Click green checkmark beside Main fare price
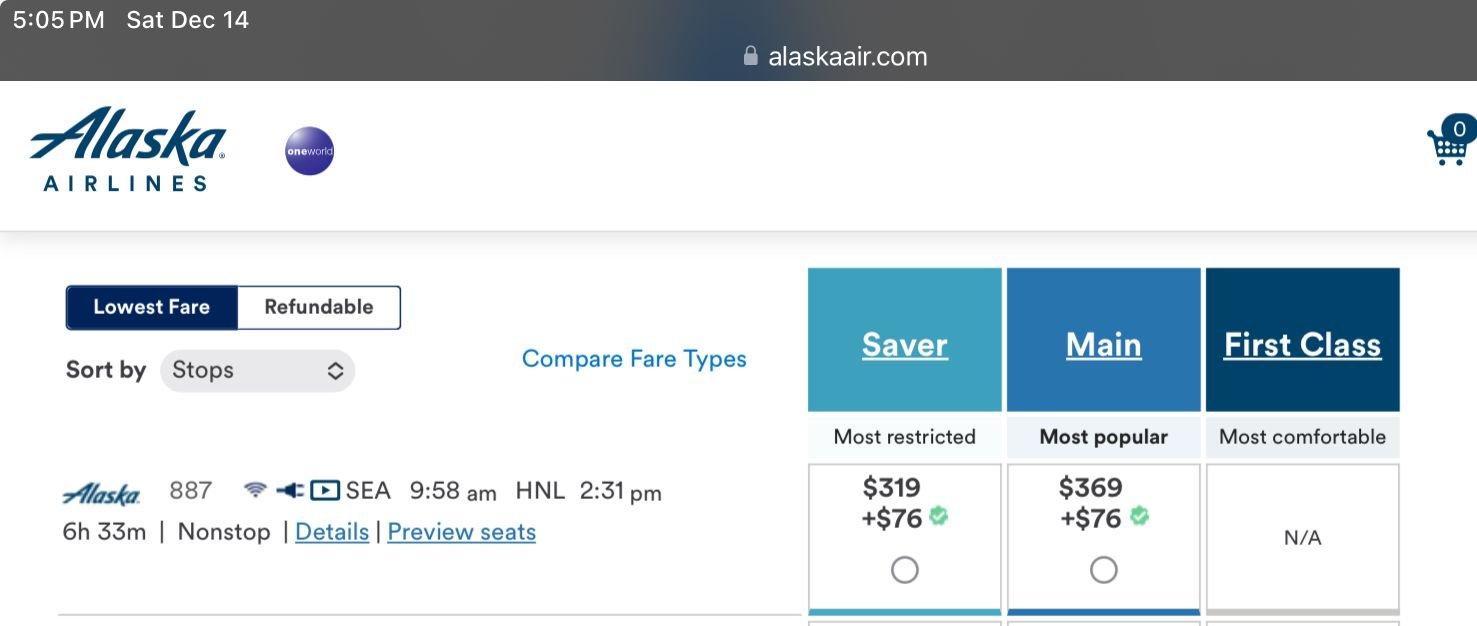This screenshot has width=1477, height=626. pos(1139,516)
